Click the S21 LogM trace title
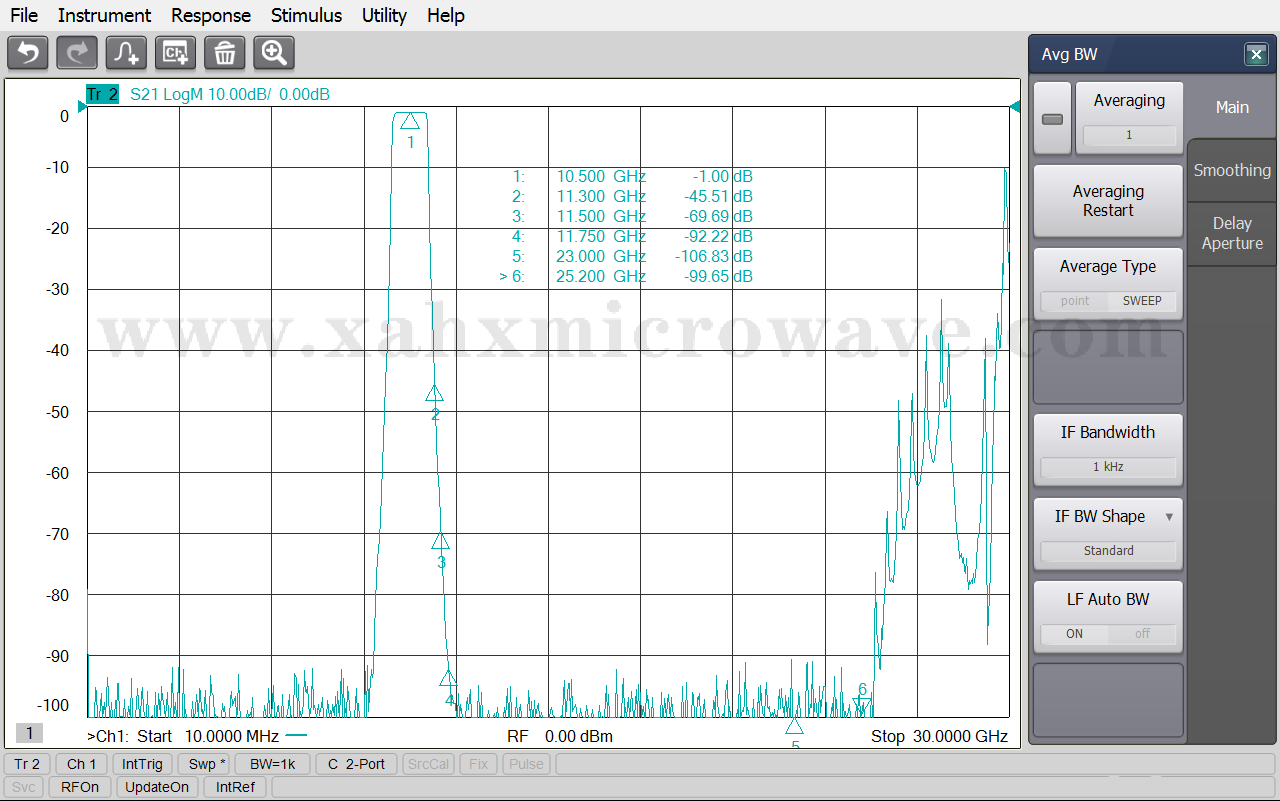The image size is (1280, 801). (230, 95)
